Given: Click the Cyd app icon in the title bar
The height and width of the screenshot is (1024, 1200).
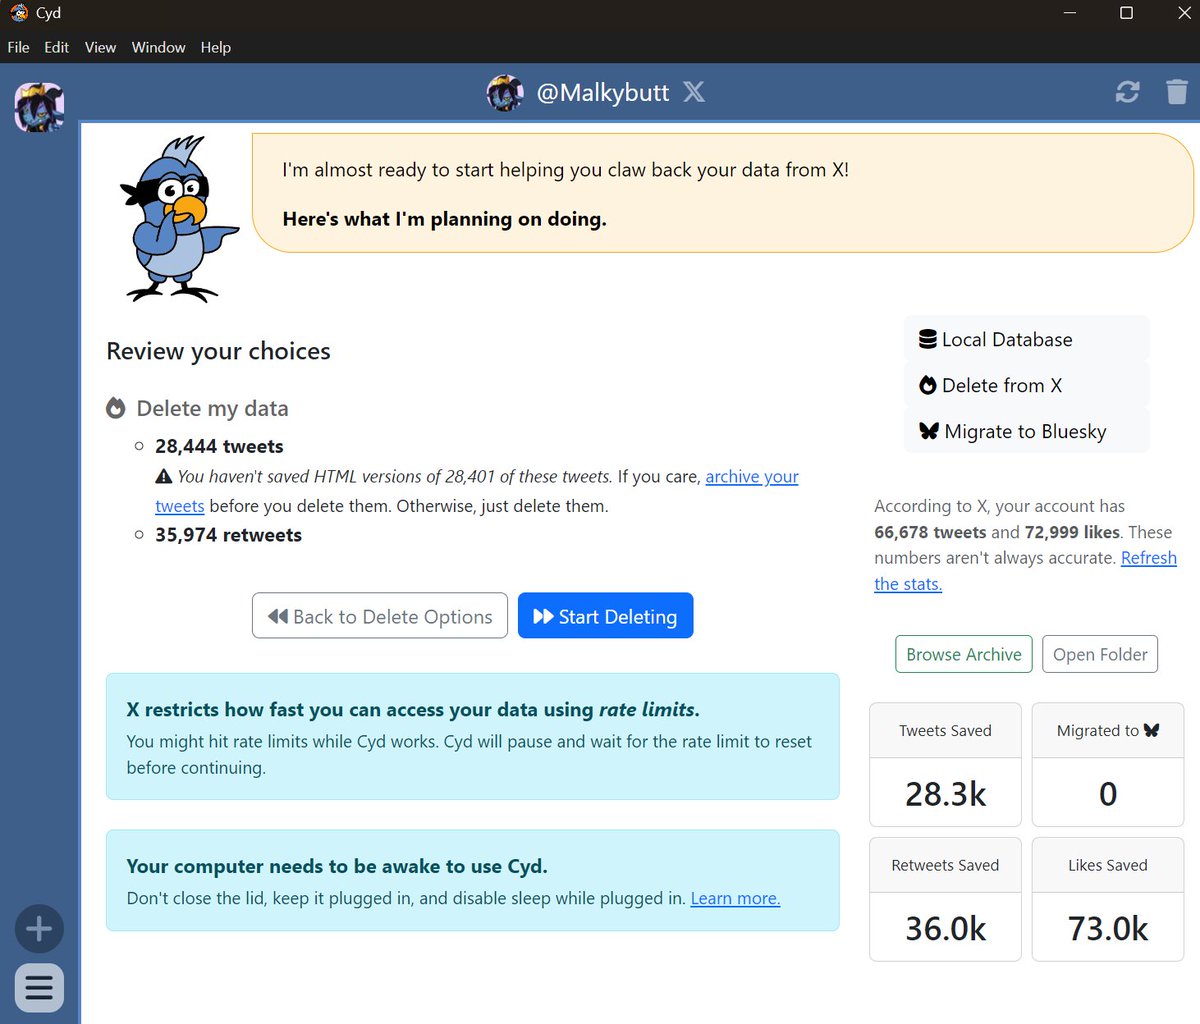Looking at the screenshot, I should 19,13.
